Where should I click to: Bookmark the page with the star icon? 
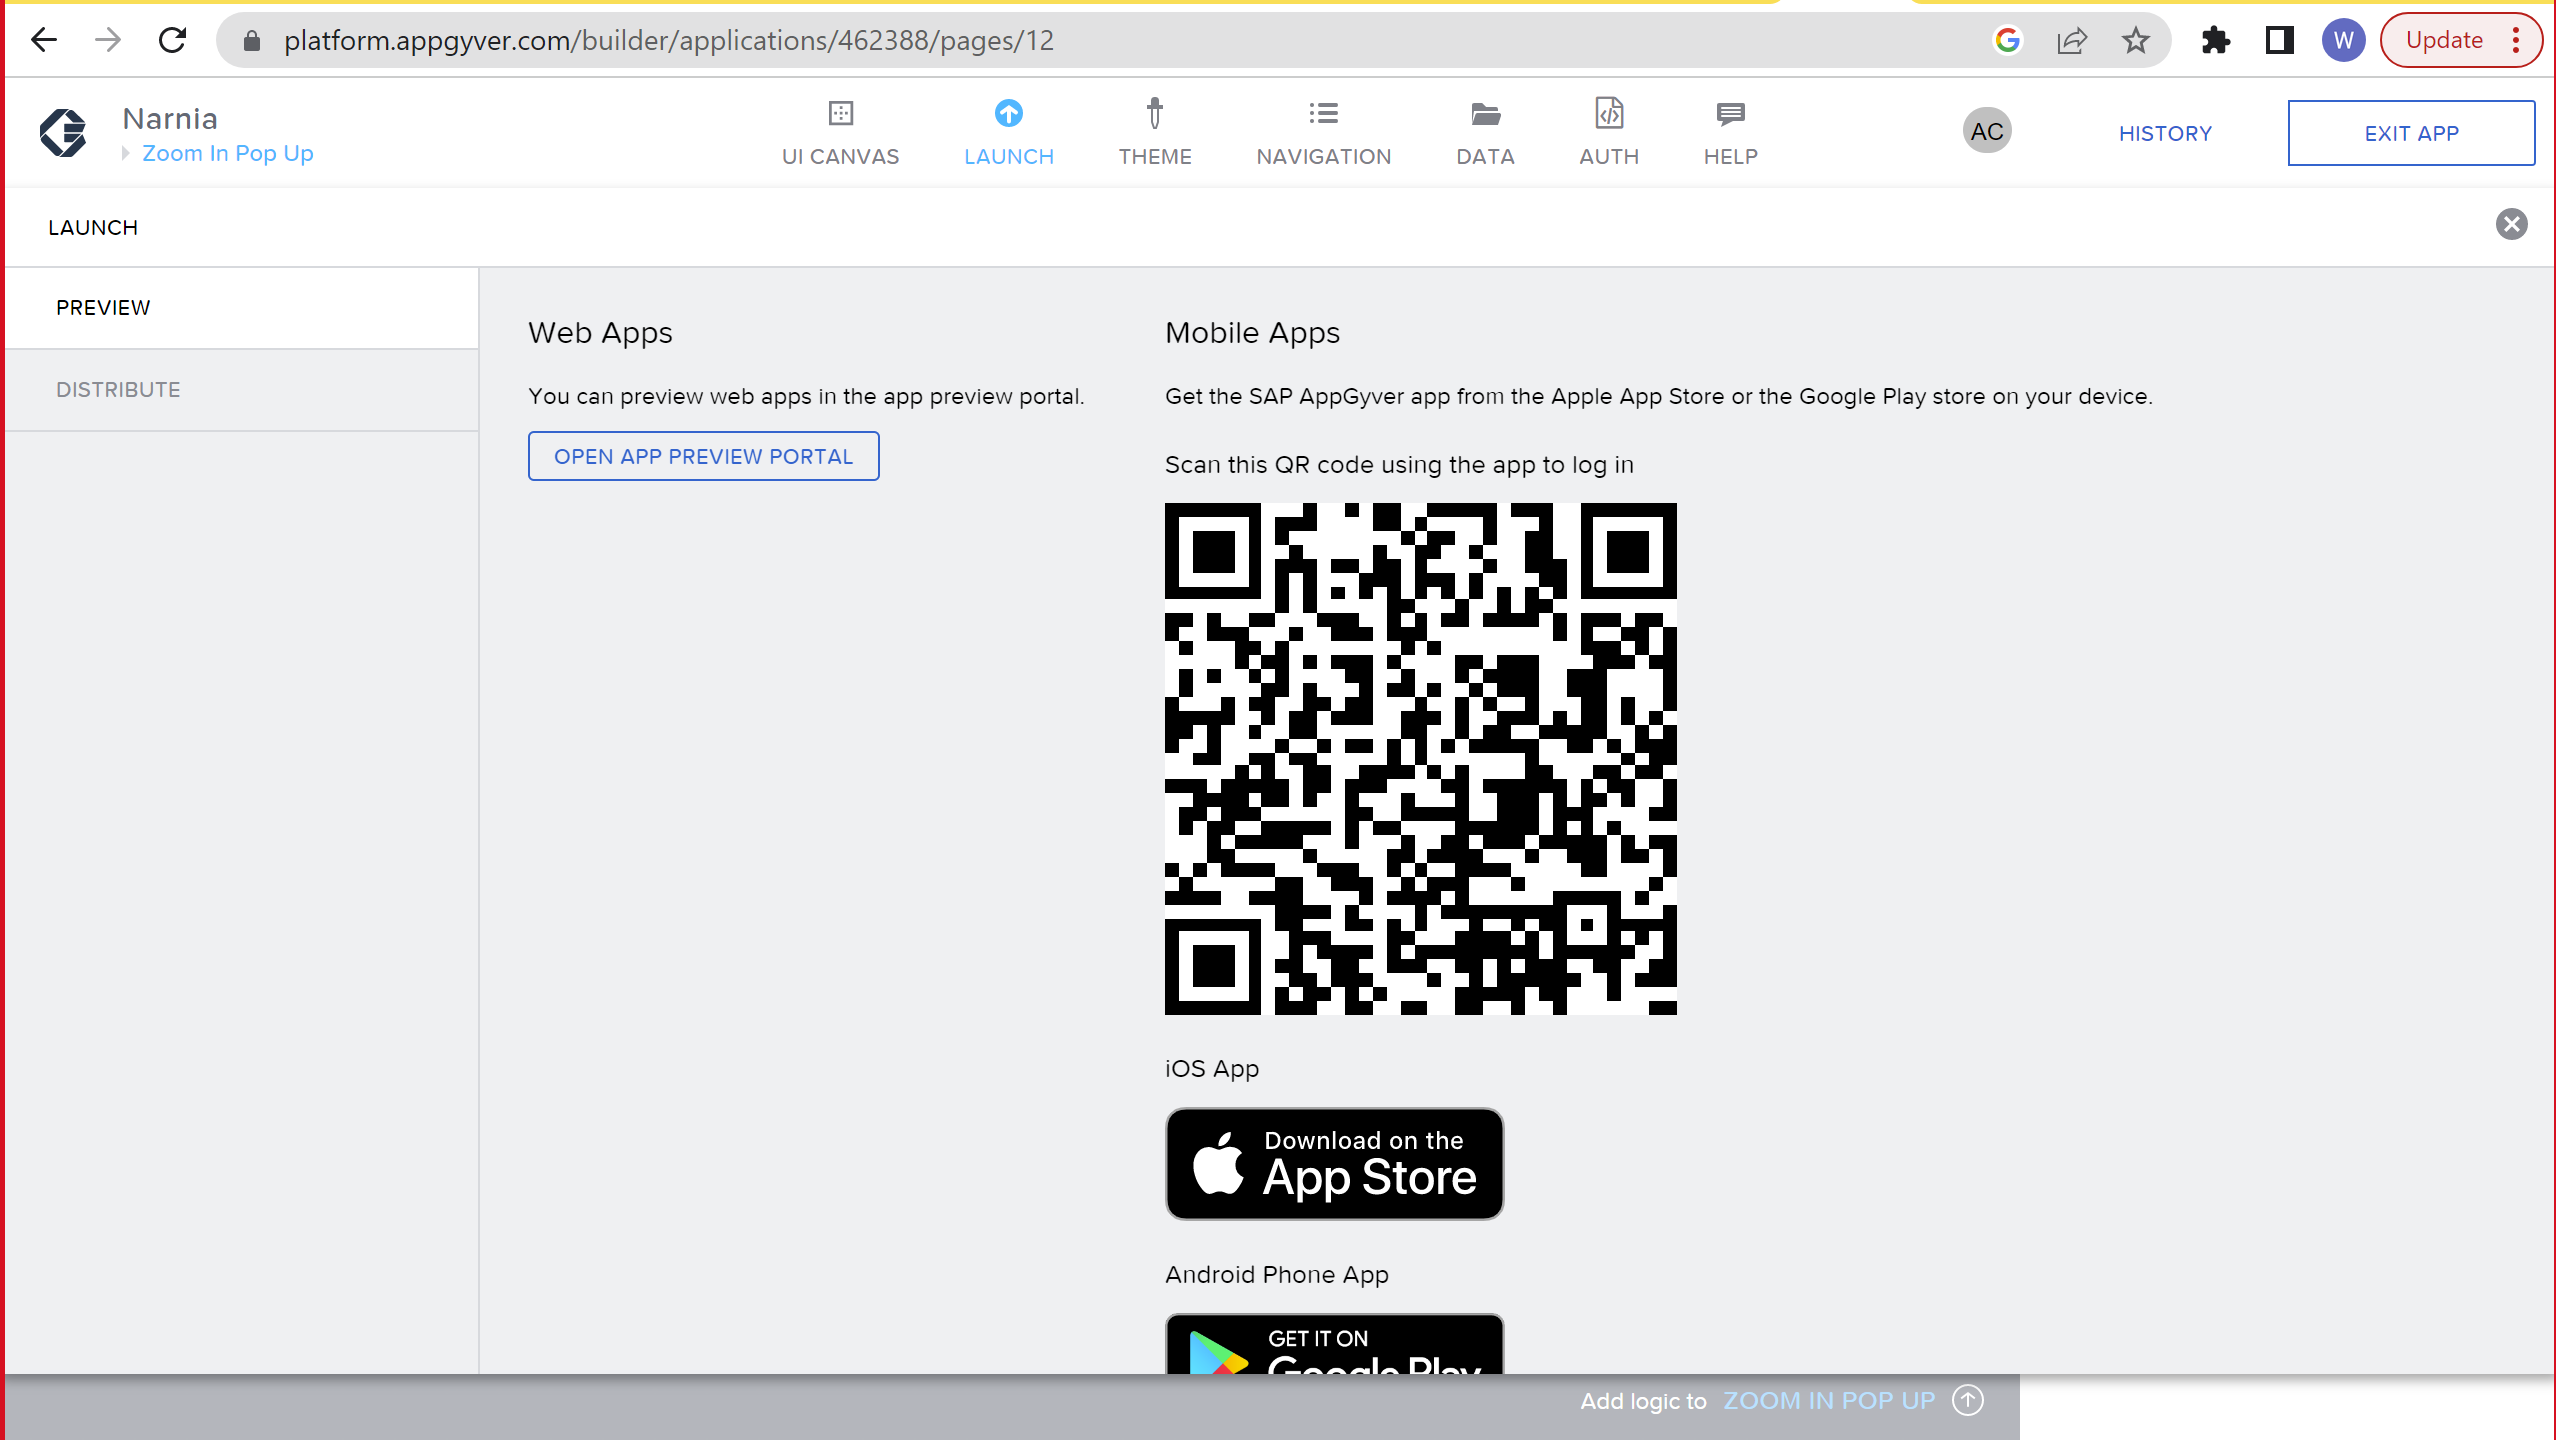pos(2136,40)
